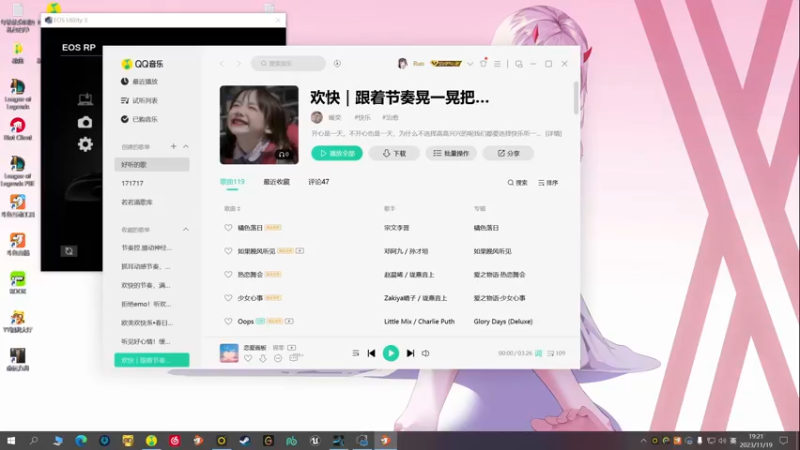
Task: Open the description details link [详情]
Action: click(554, 134)
